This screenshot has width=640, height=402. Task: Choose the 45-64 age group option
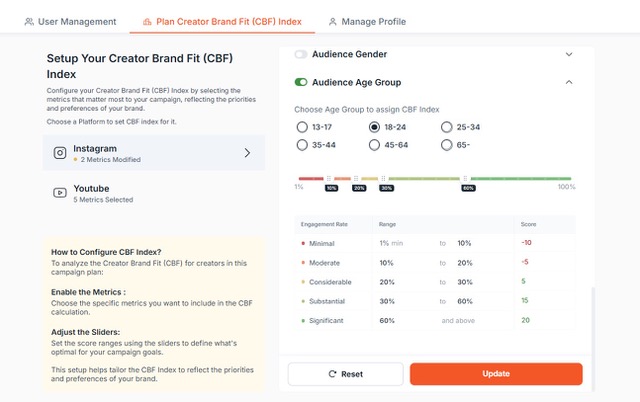374,146
